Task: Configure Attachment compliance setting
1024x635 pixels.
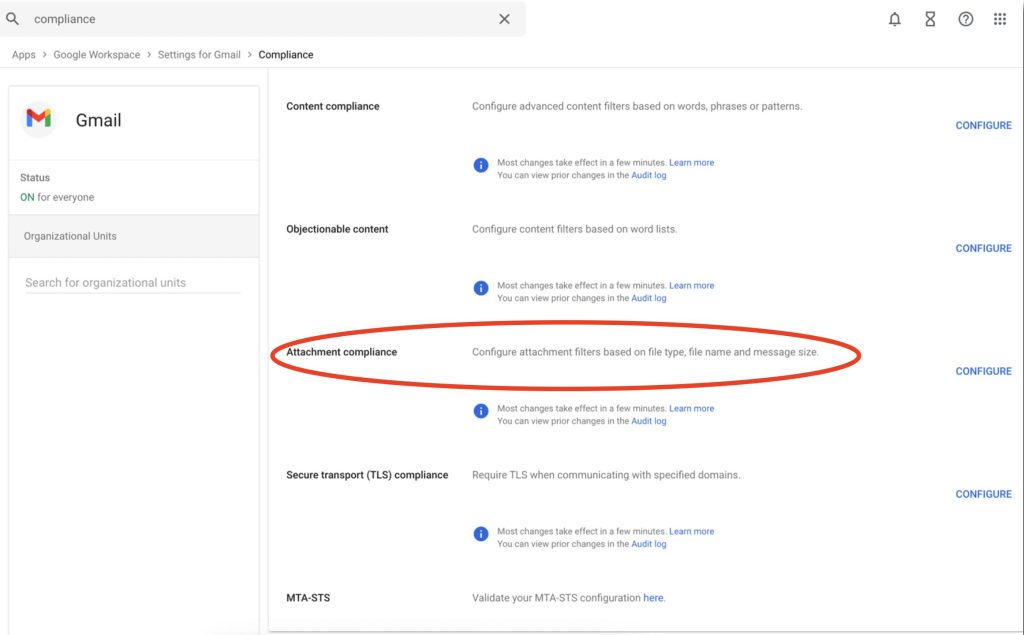Action: click(983, 371)
